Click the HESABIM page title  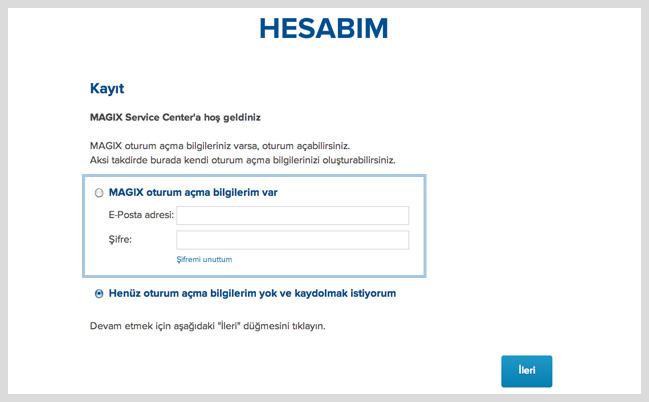pyautogui.click(x=324, y=29)
